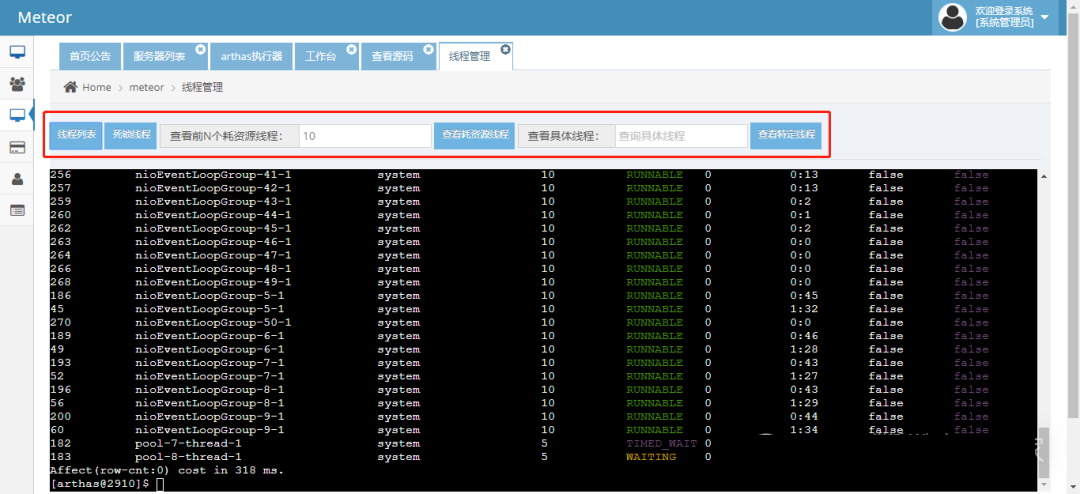The width and height of the screenshot is (1080, 494).
Task: Close the 查看源码 tab
Action: coord(428,48)
